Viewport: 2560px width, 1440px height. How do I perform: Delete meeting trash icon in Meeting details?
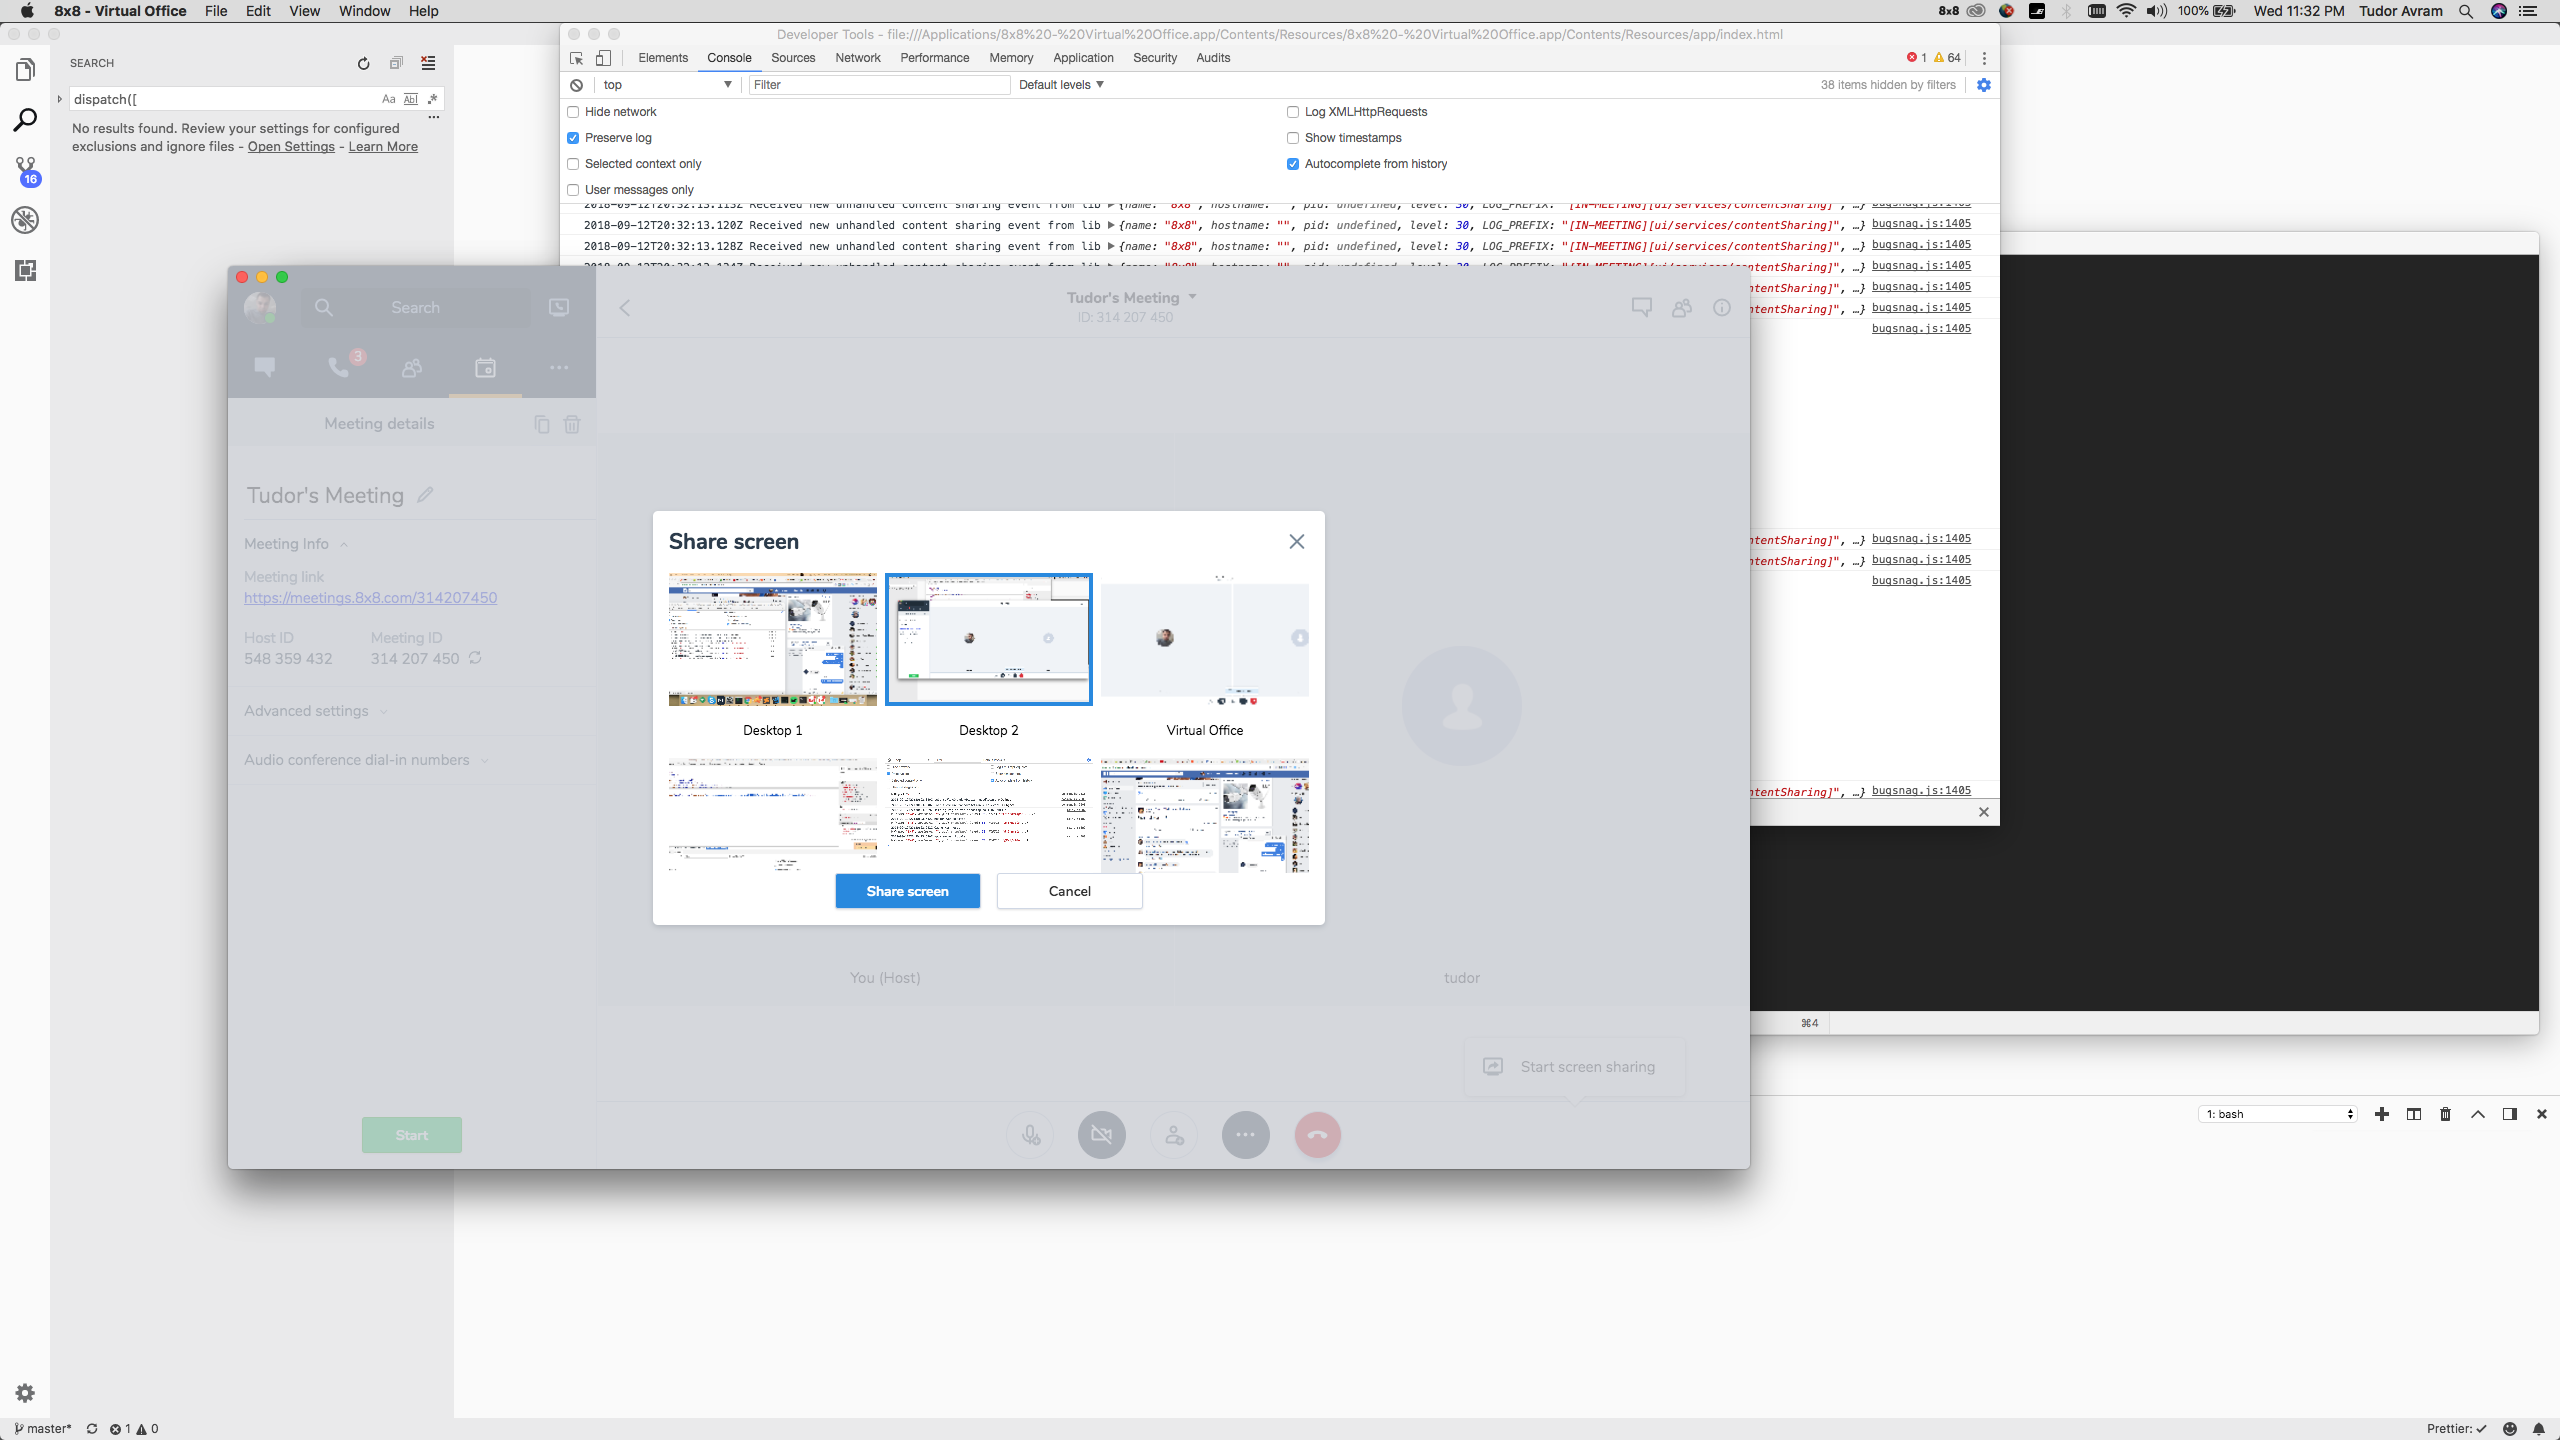(x=572, y=424)
